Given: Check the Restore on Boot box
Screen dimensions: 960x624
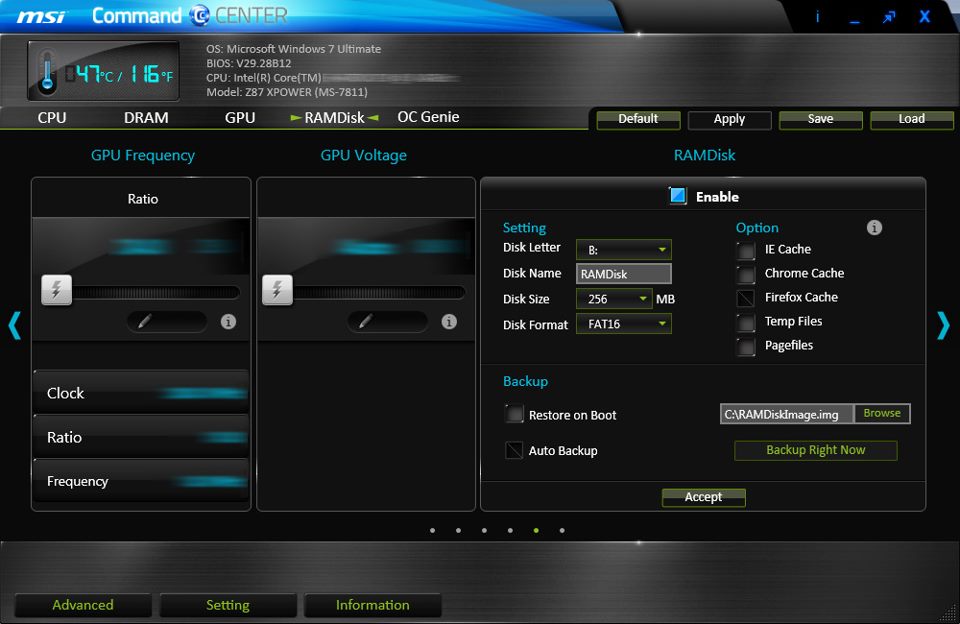Looking at the screenshot, I should [x=514, y=415].
